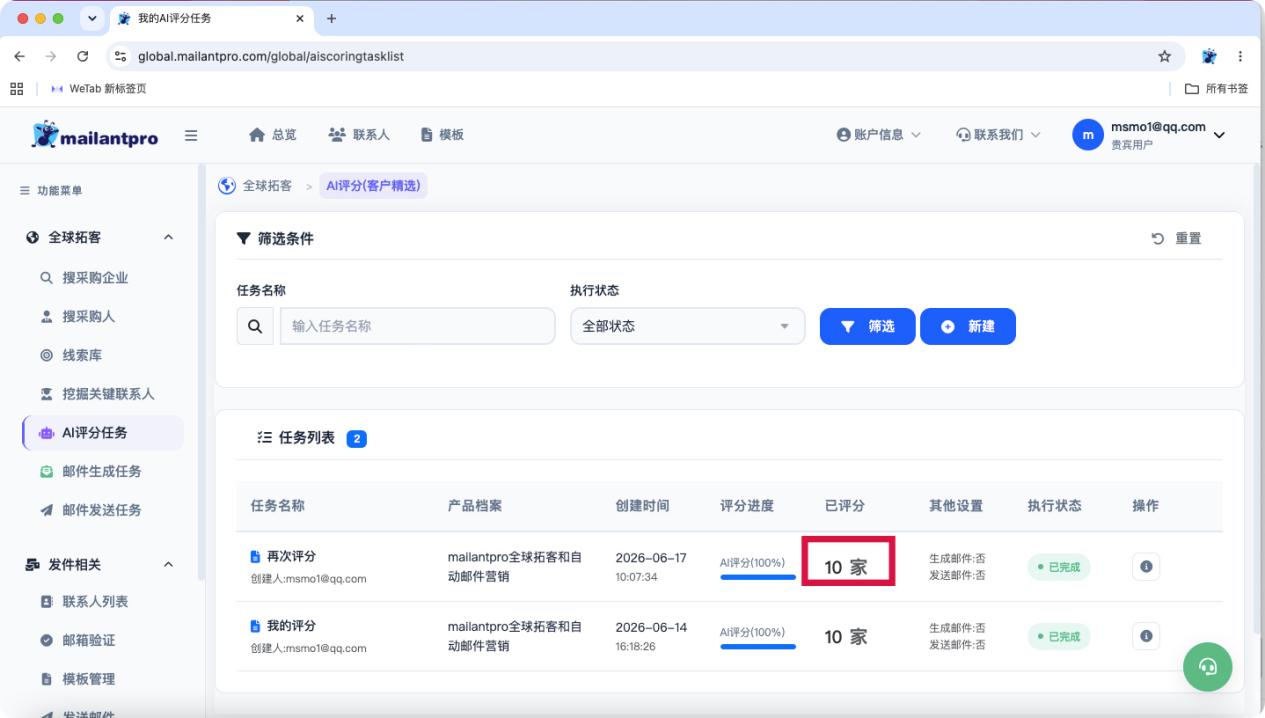Bookmark page with star icon
Screen dimensions: 1265x718
pos(1164,56)
